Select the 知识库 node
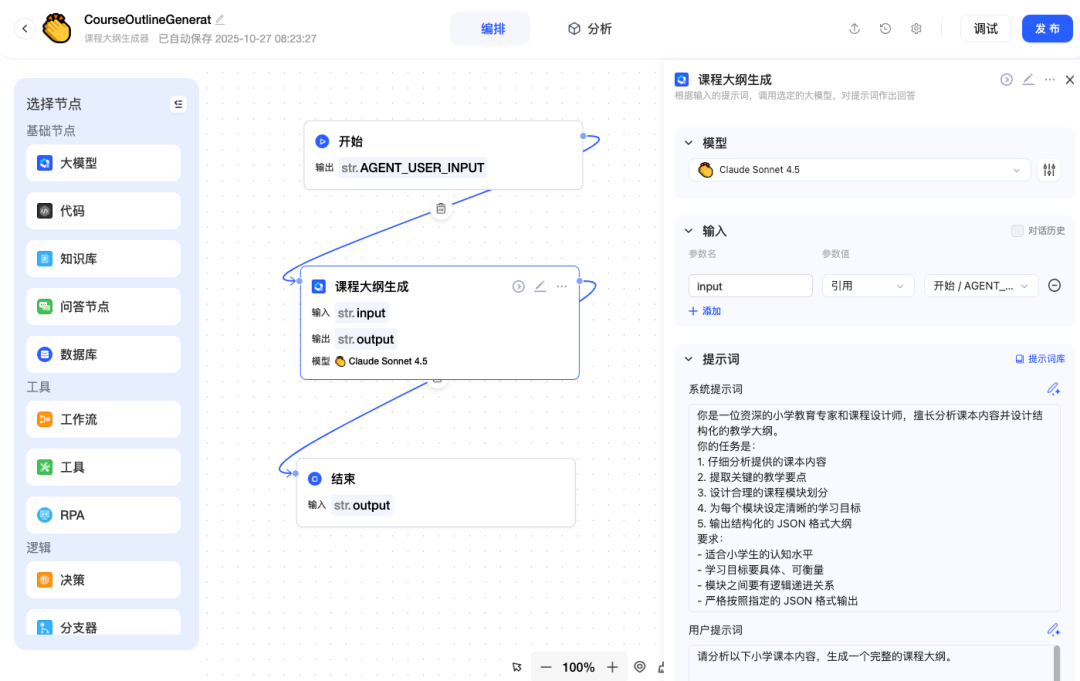 coord(103,259)
